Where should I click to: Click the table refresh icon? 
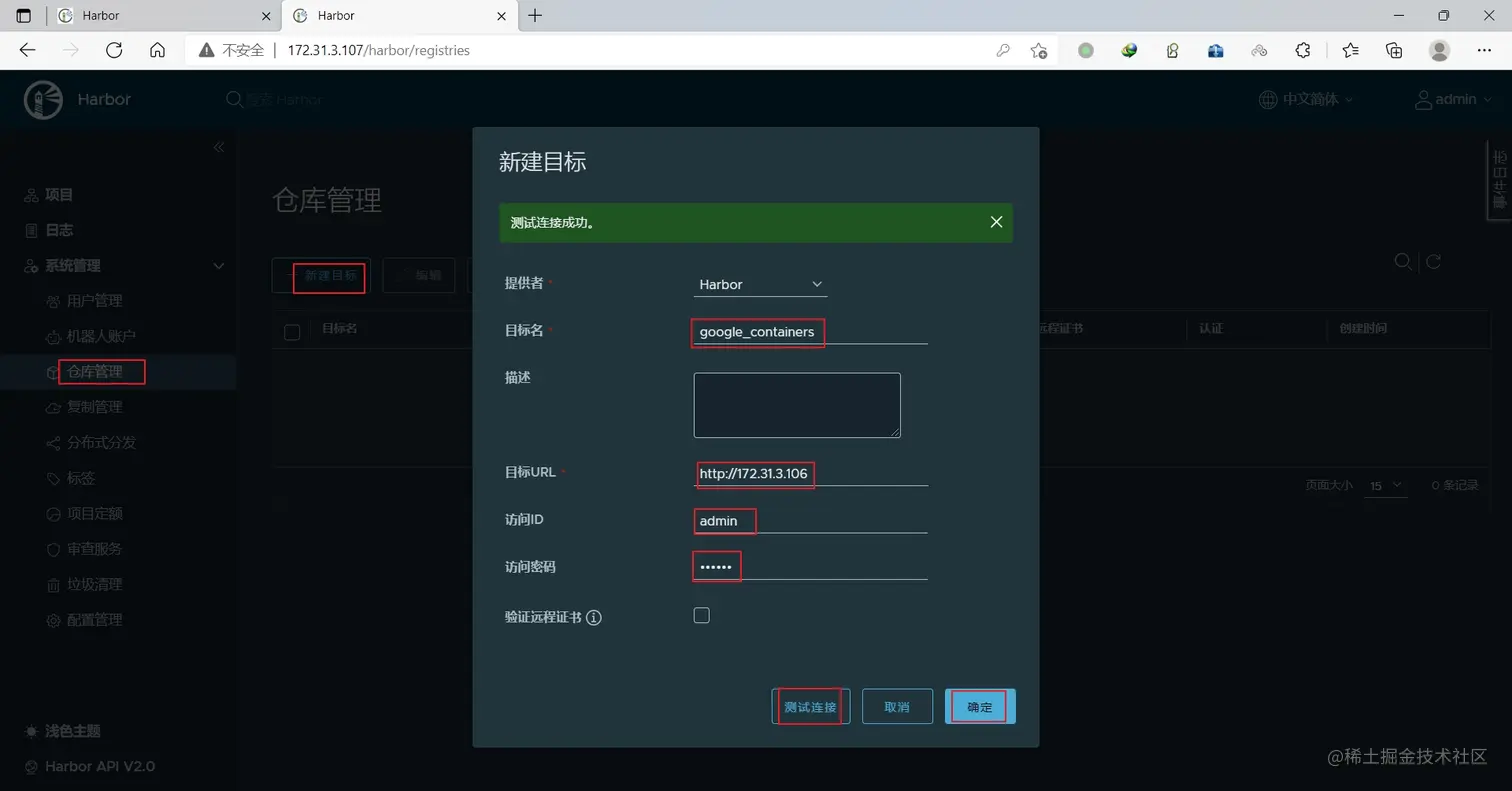(1432, 261)
